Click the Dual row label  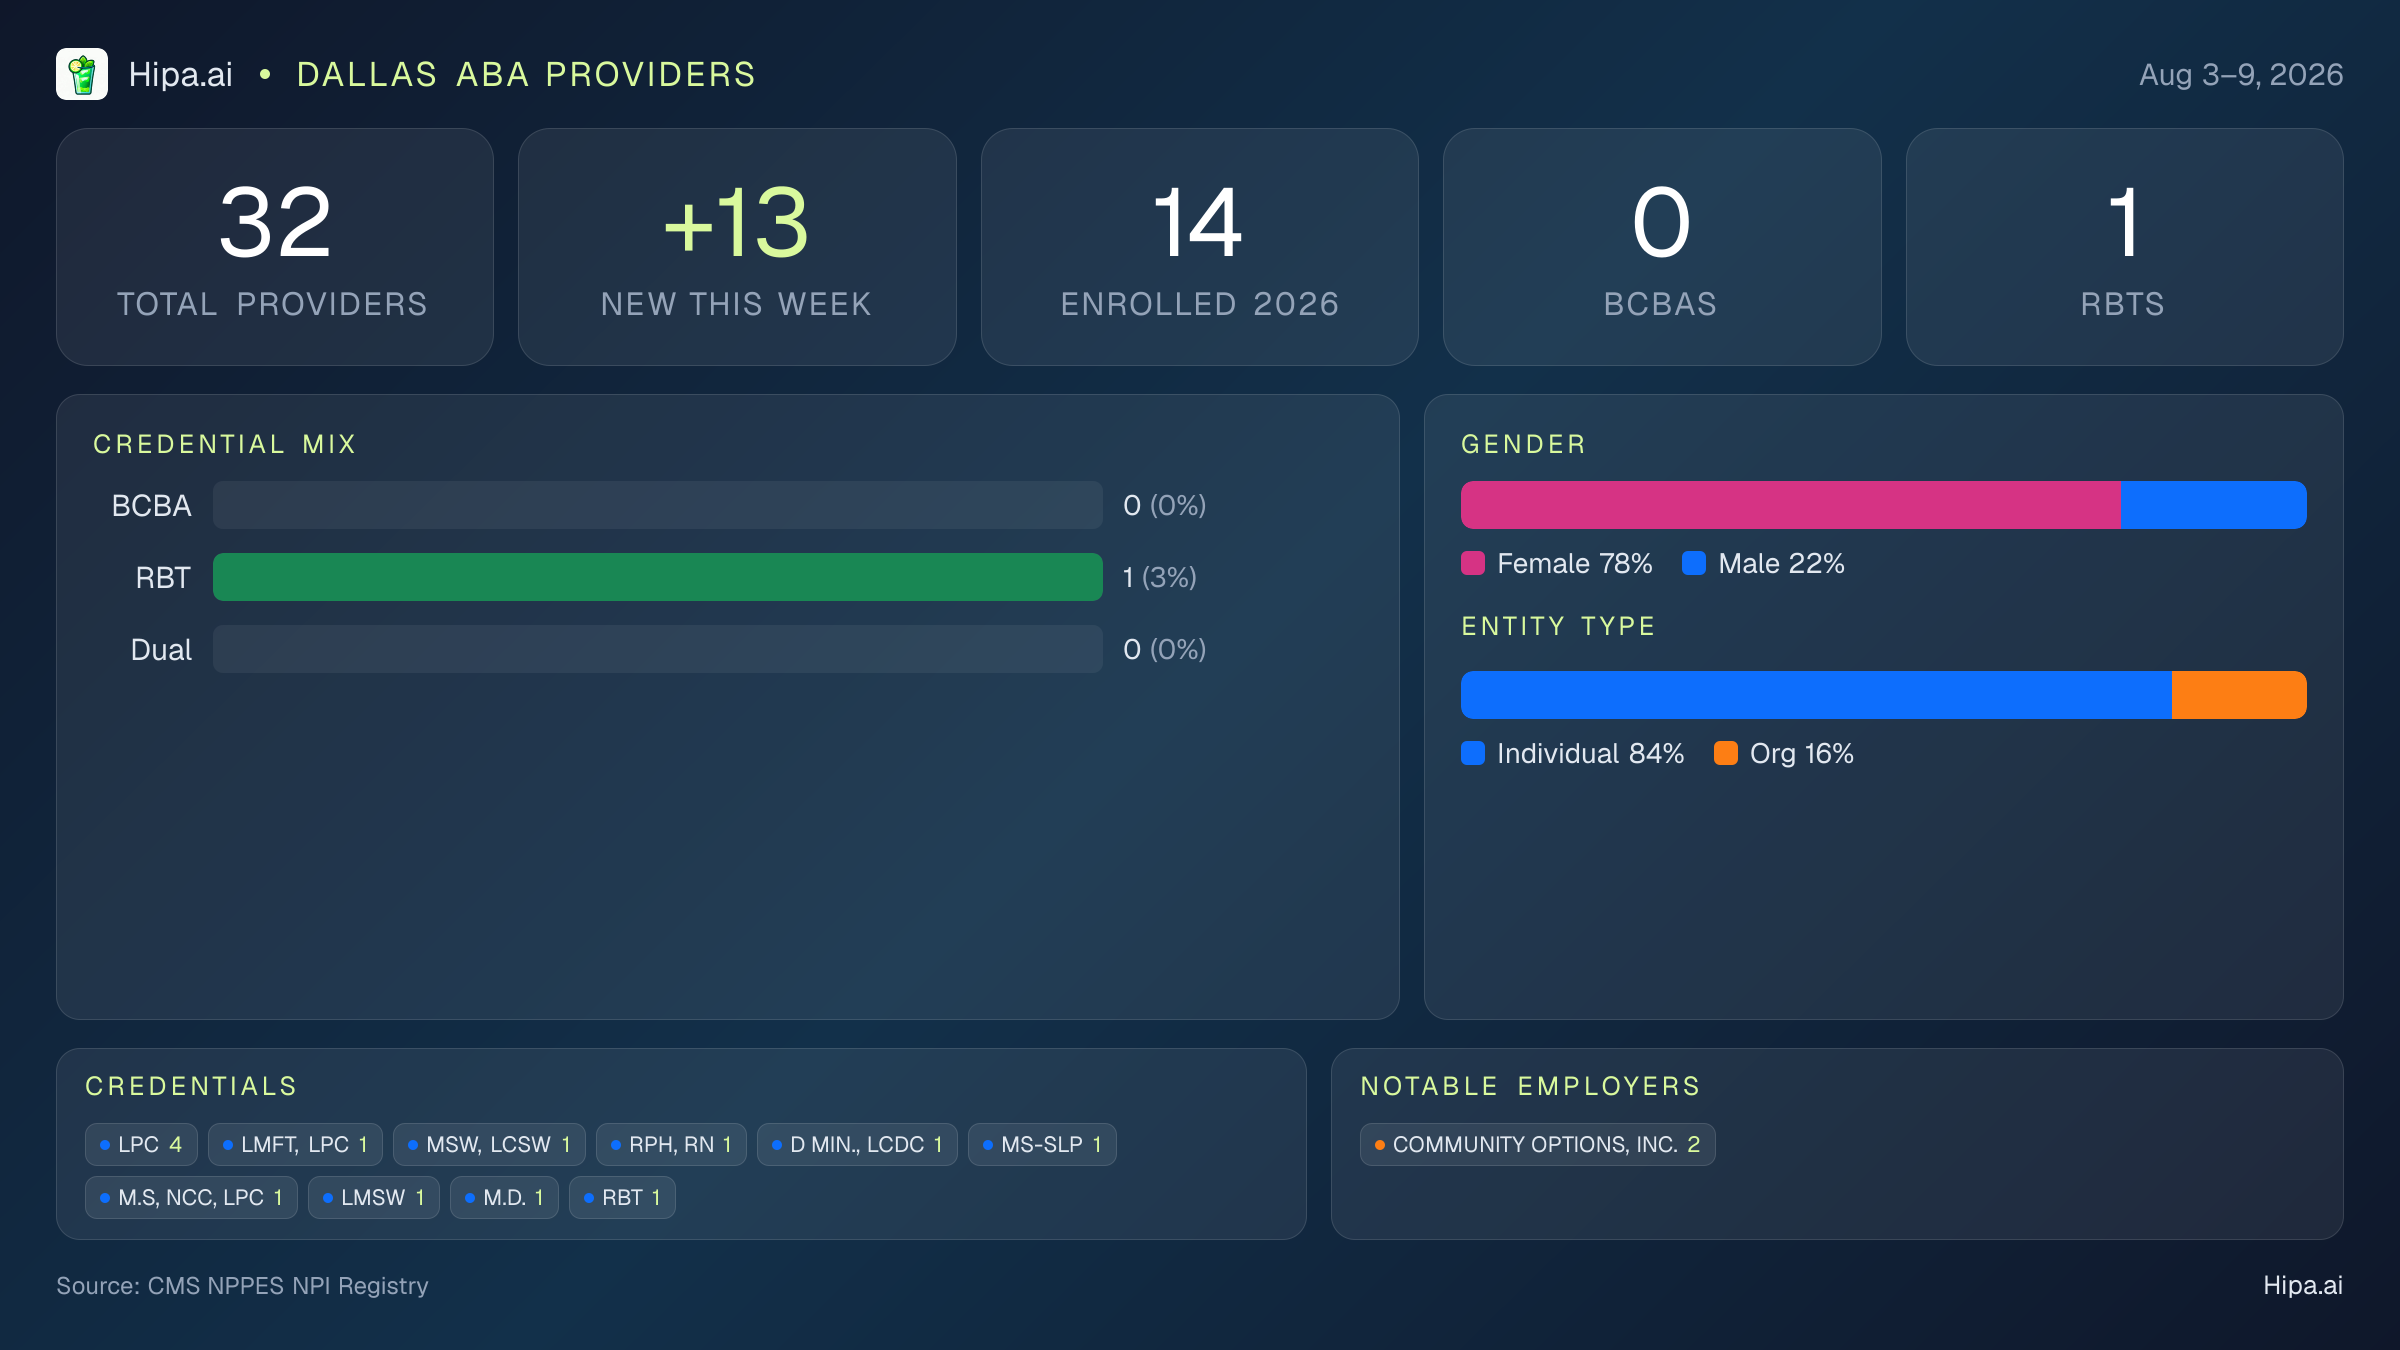(x=161, y=649)
